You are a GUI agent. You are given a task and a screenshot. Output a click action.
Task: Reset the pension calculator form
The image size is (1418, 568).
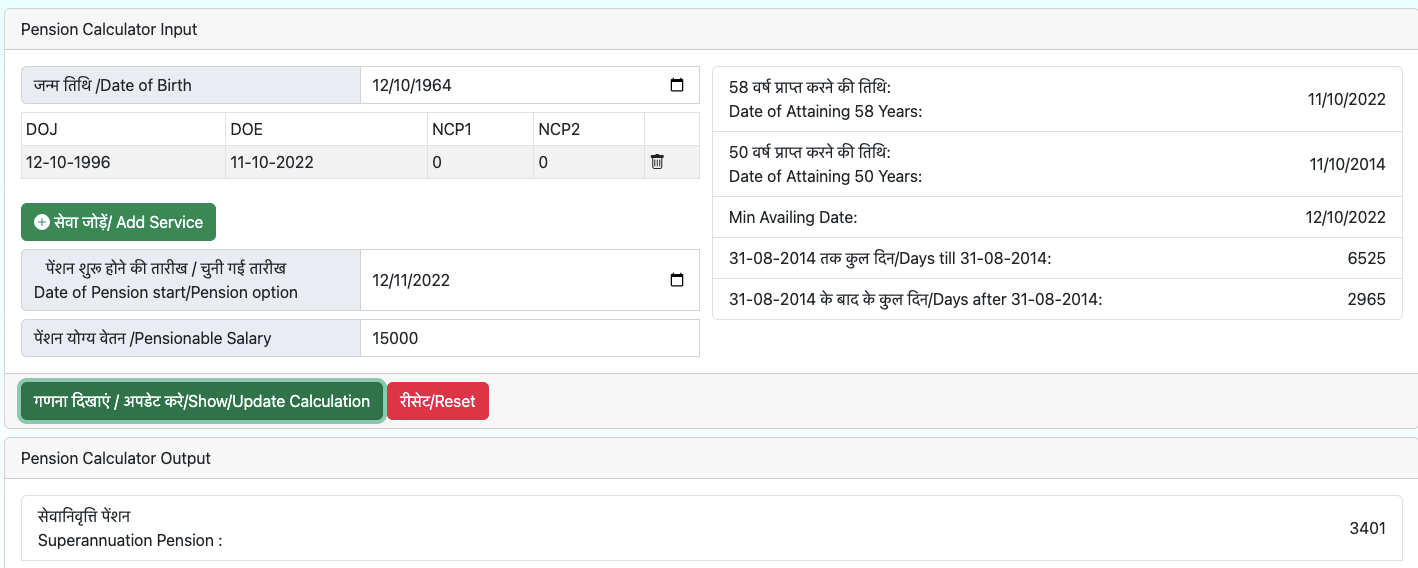pyautogui.click(x=437, y=401)
